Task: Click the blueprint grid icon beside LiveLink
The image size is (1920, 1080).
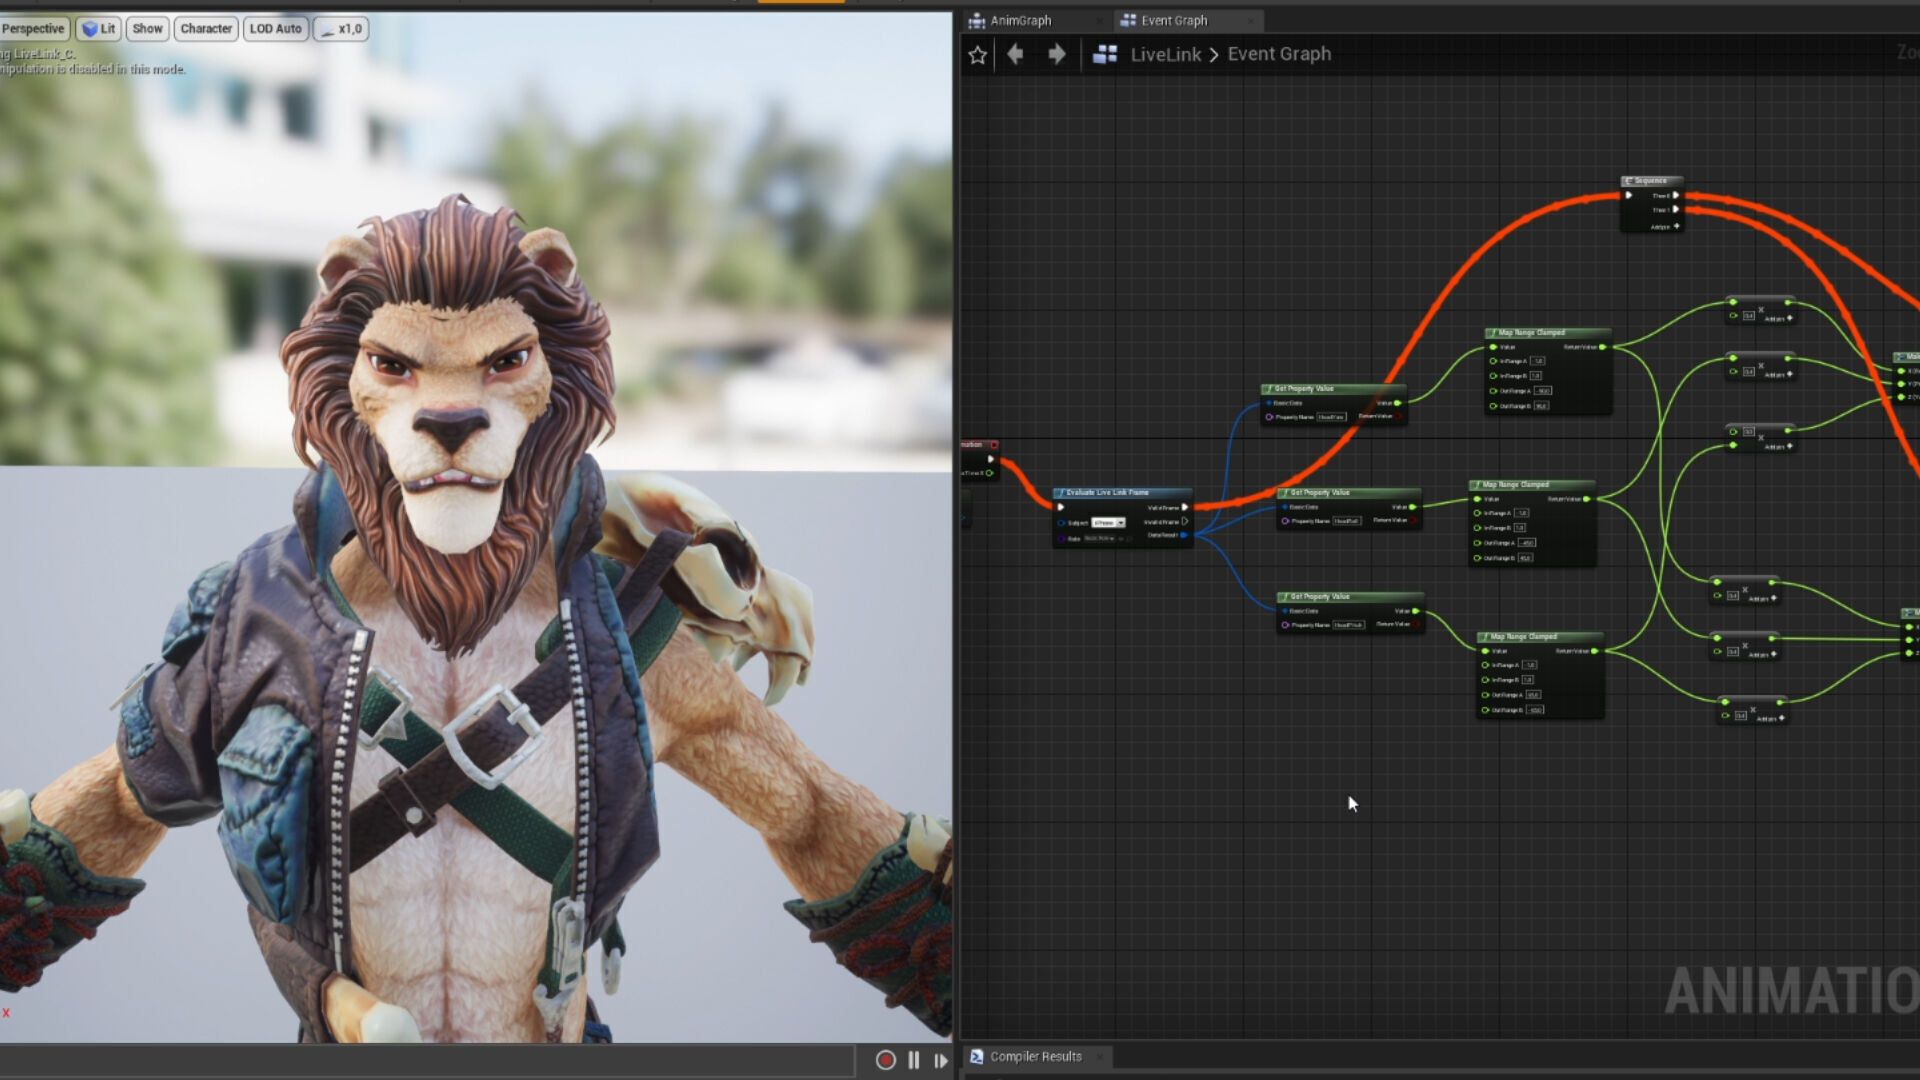Action: (x=1104, y=54)
